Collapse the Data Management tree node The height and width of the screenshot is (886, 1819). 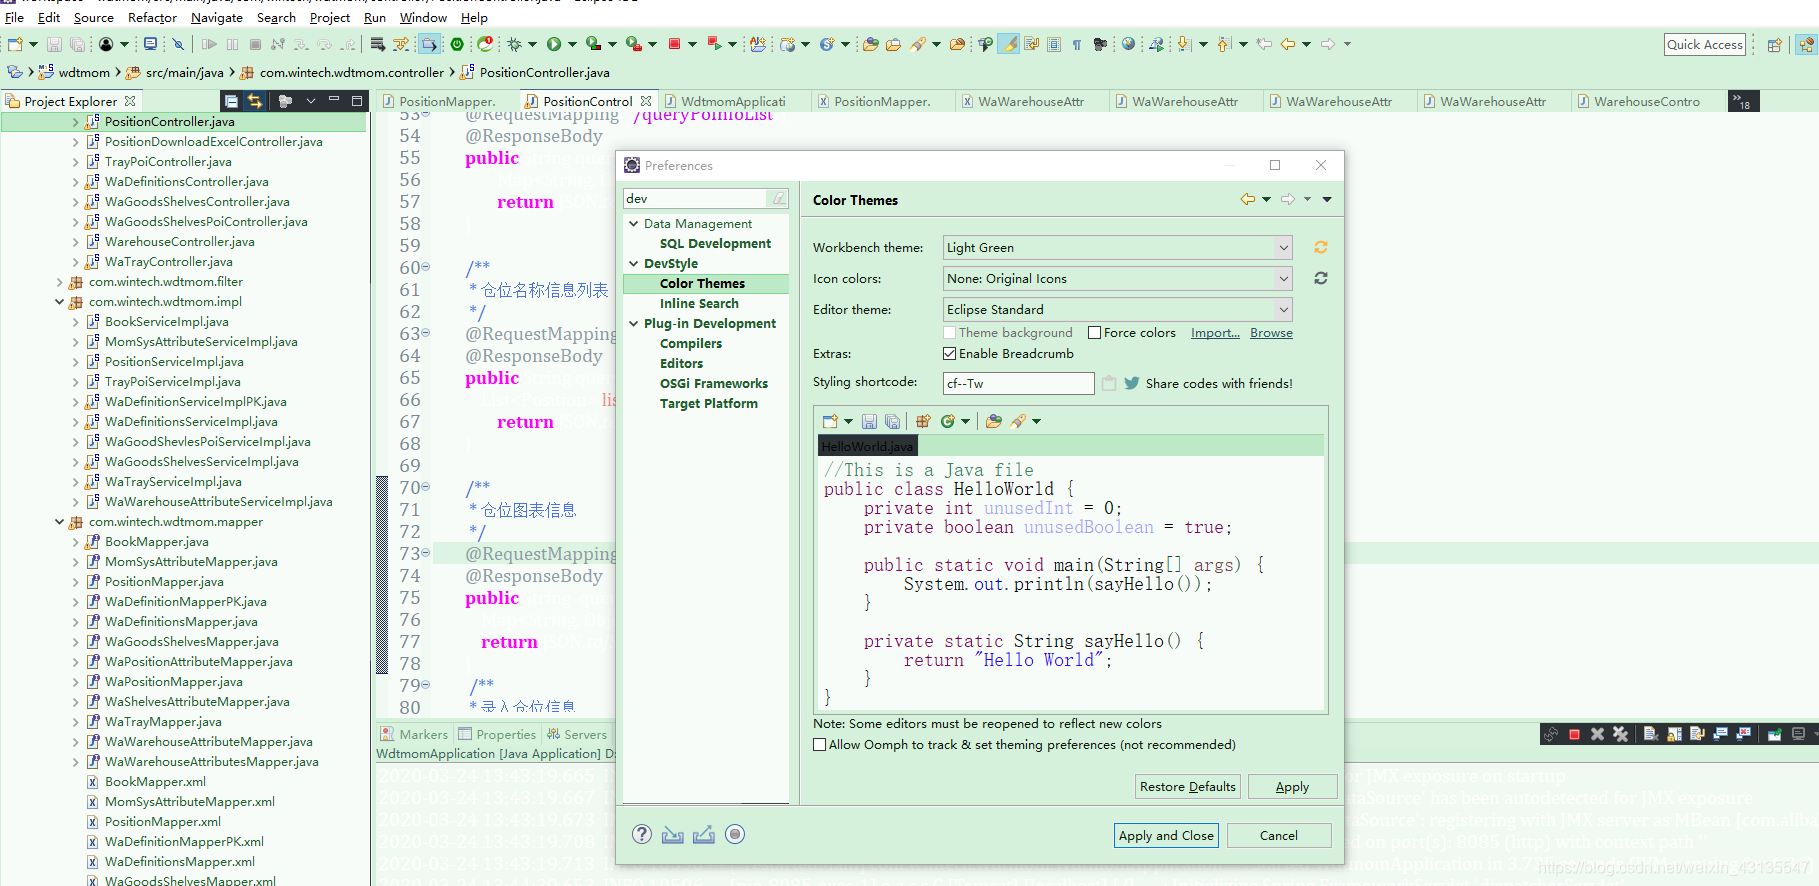pos(633,224)
